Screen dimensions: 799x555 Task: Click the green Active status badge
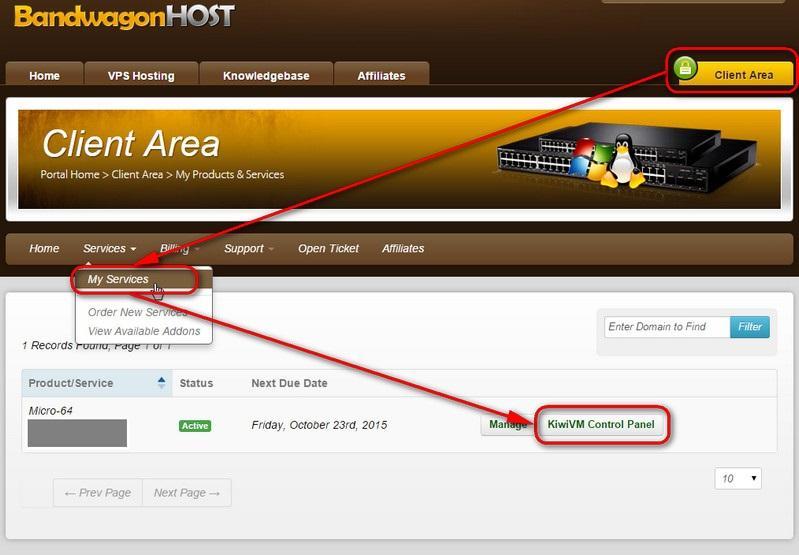pos(195,426)
